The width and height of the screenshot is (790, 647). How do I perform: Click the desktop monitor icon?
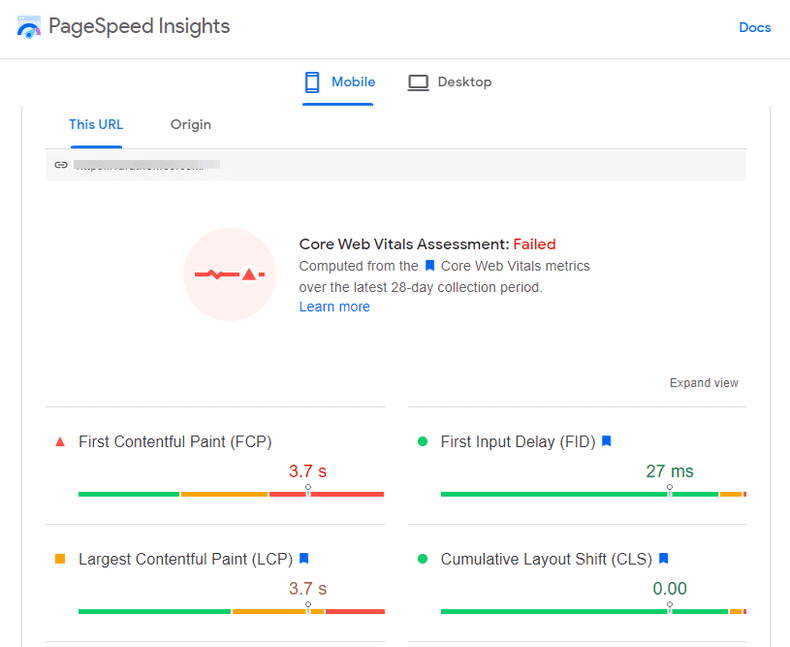point(418,83)
